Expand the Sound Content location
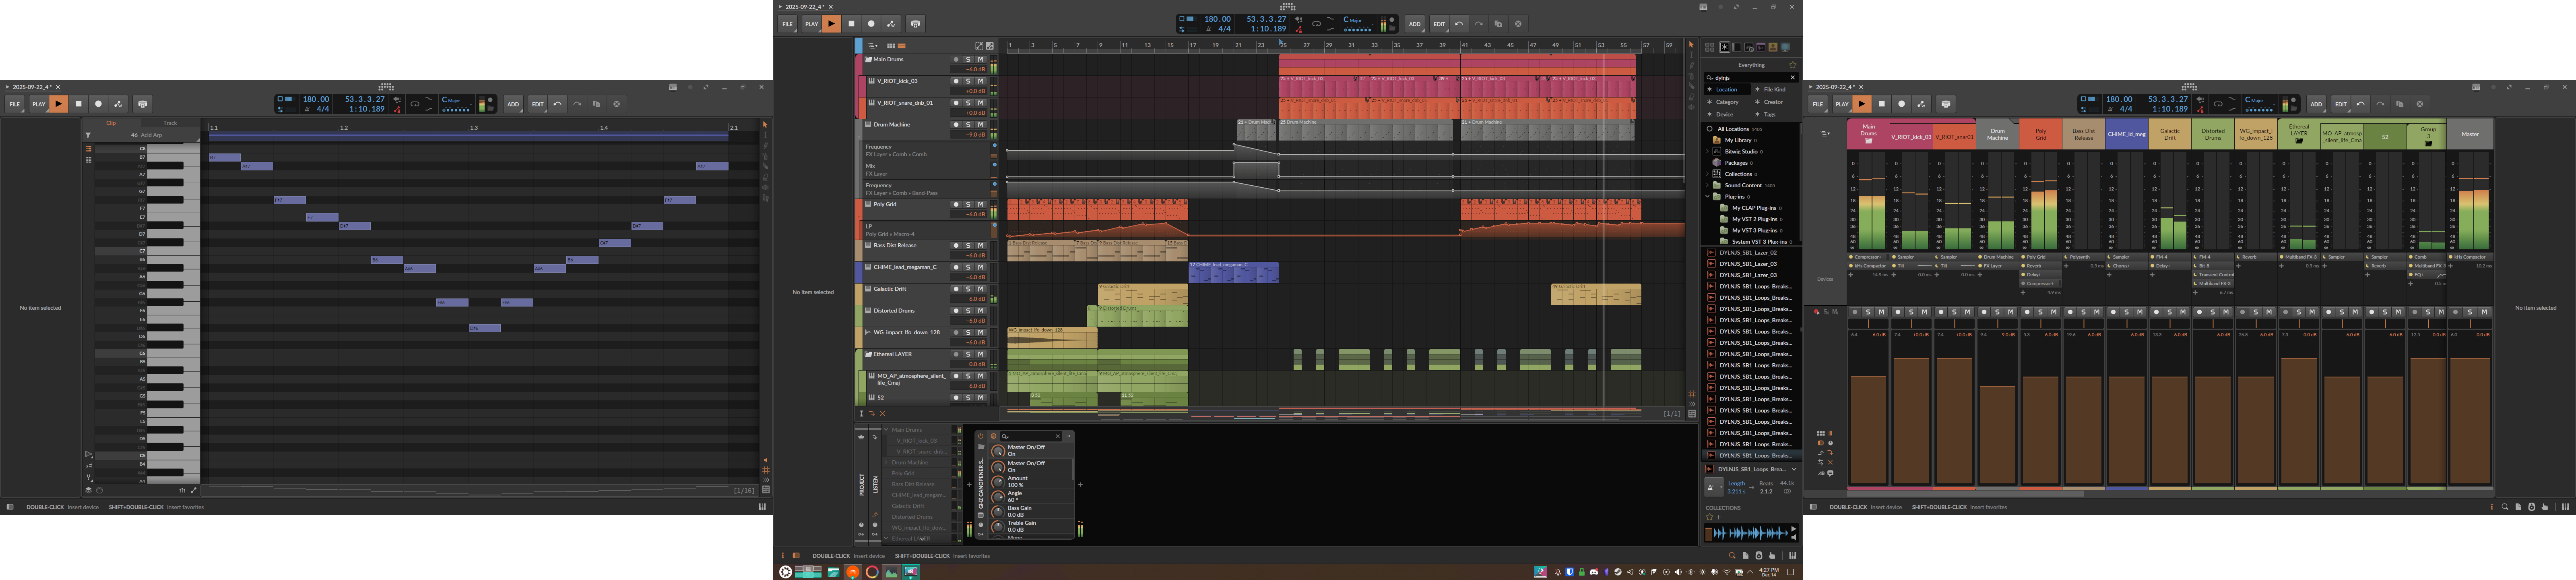Screen dimensions: 2576x580 (x=1708, y=185)
